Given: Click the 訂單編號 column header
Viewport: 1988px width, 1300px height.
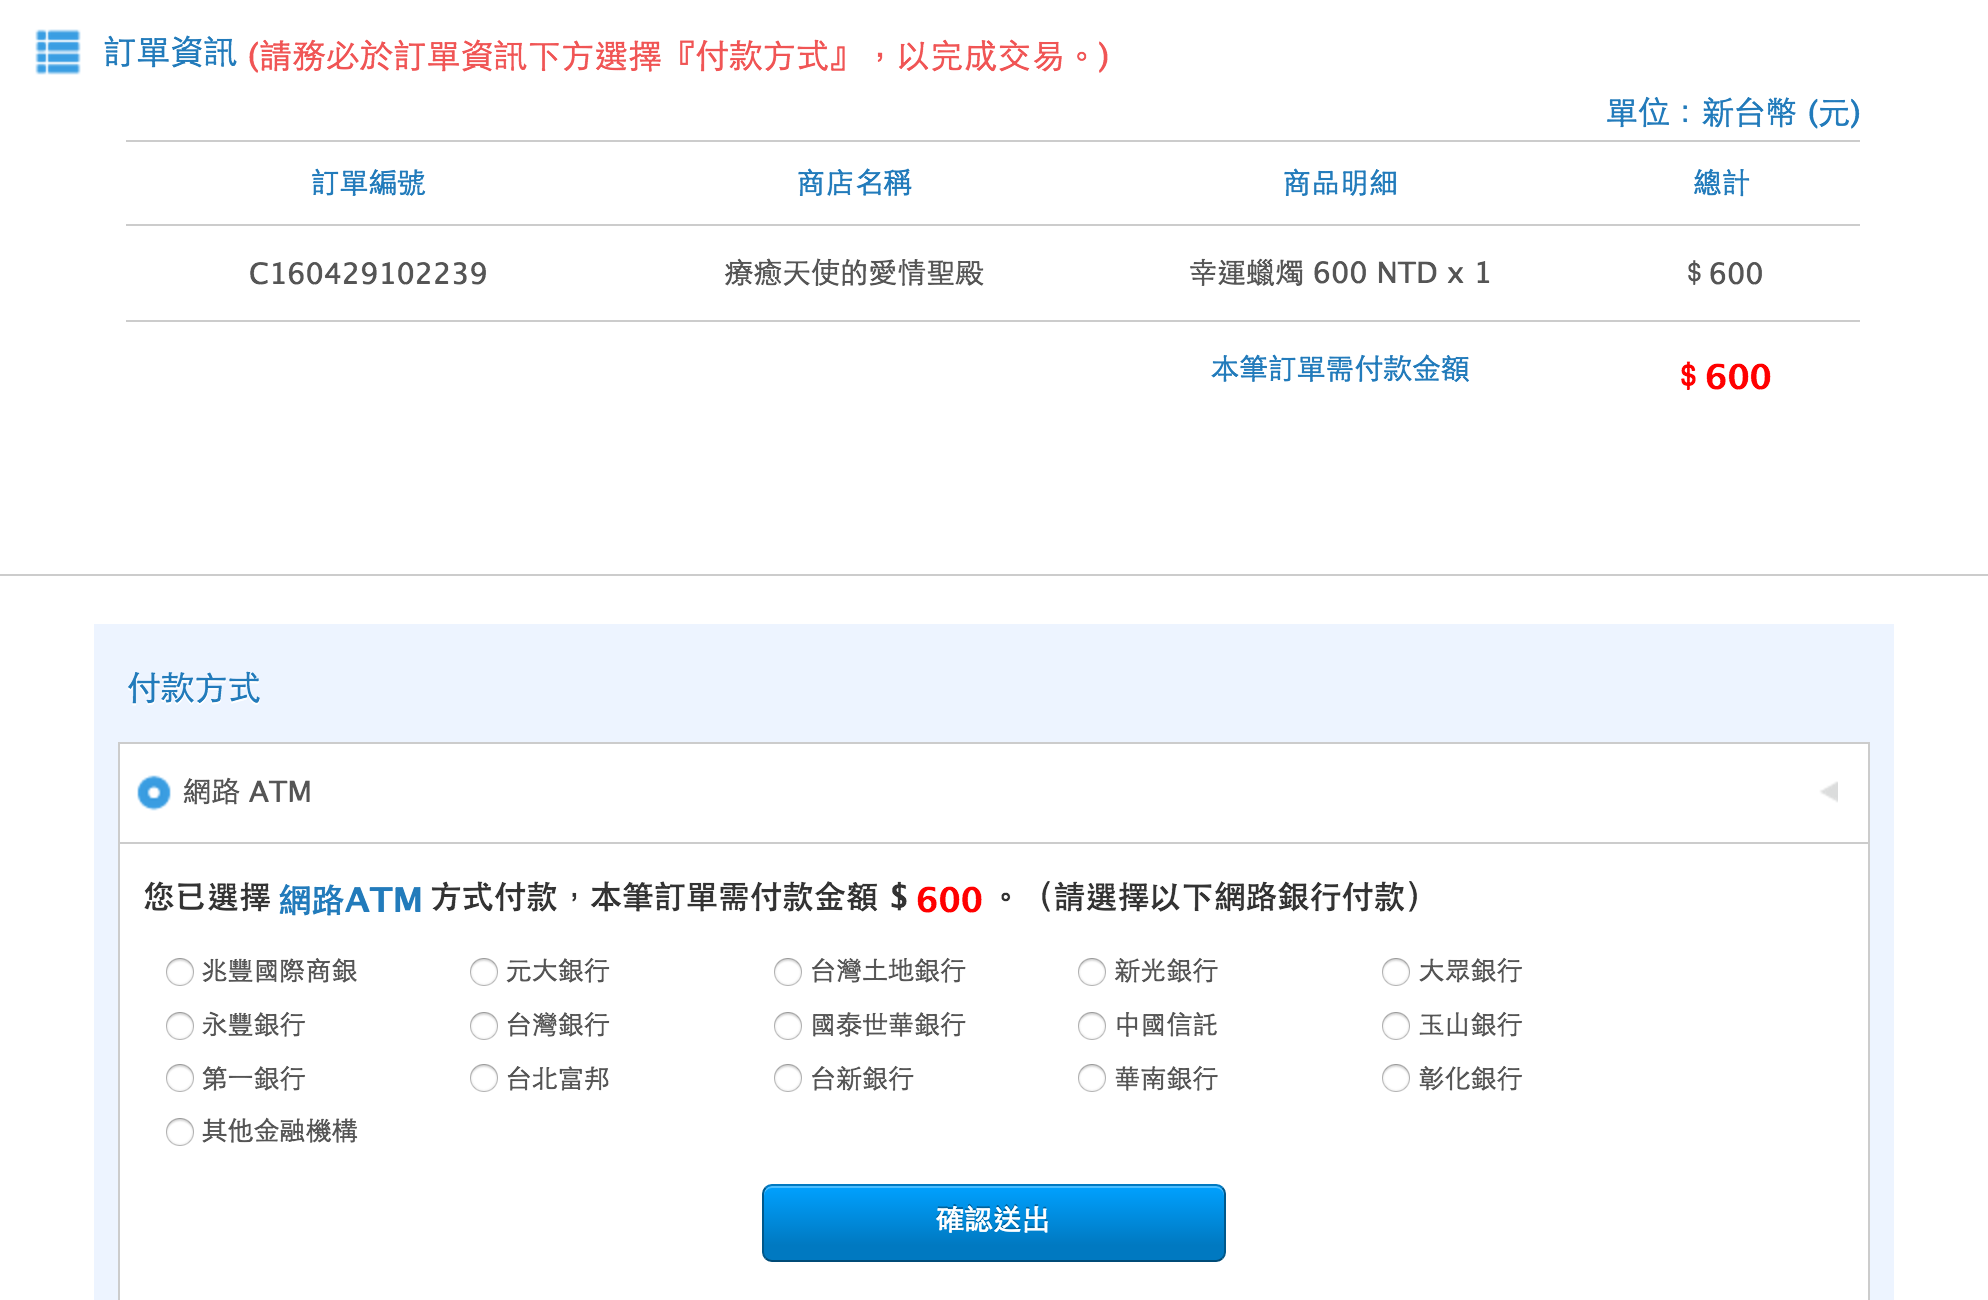Looking at the screenshot, I should (368, 183).
